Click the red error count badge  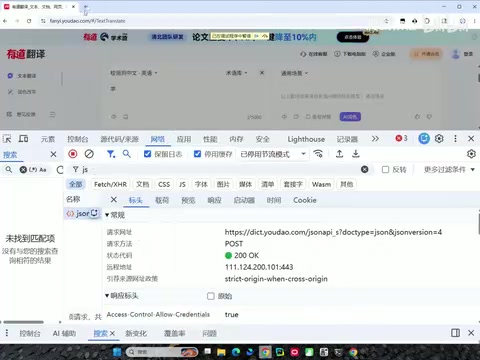click(401, 138)
